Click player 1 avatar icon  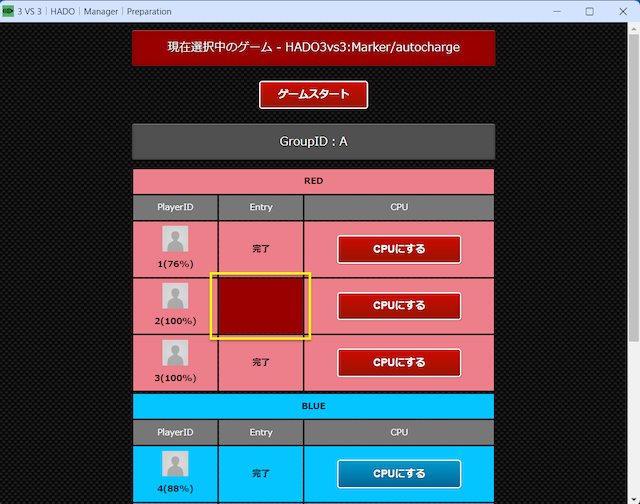176,240
